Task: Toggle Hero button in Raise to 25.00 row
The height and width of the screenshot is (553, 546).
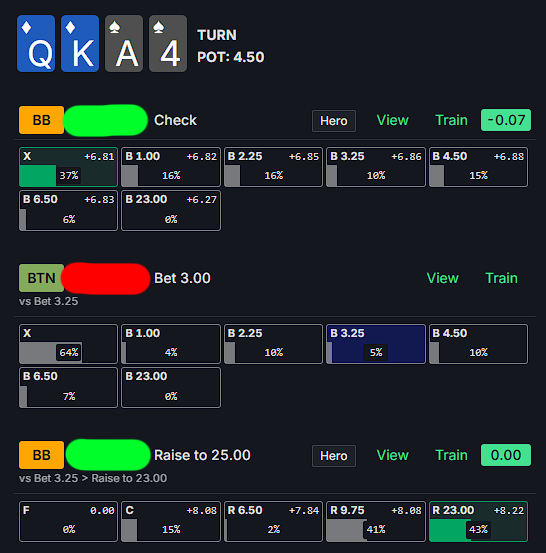Action: (x=334, y=456)
